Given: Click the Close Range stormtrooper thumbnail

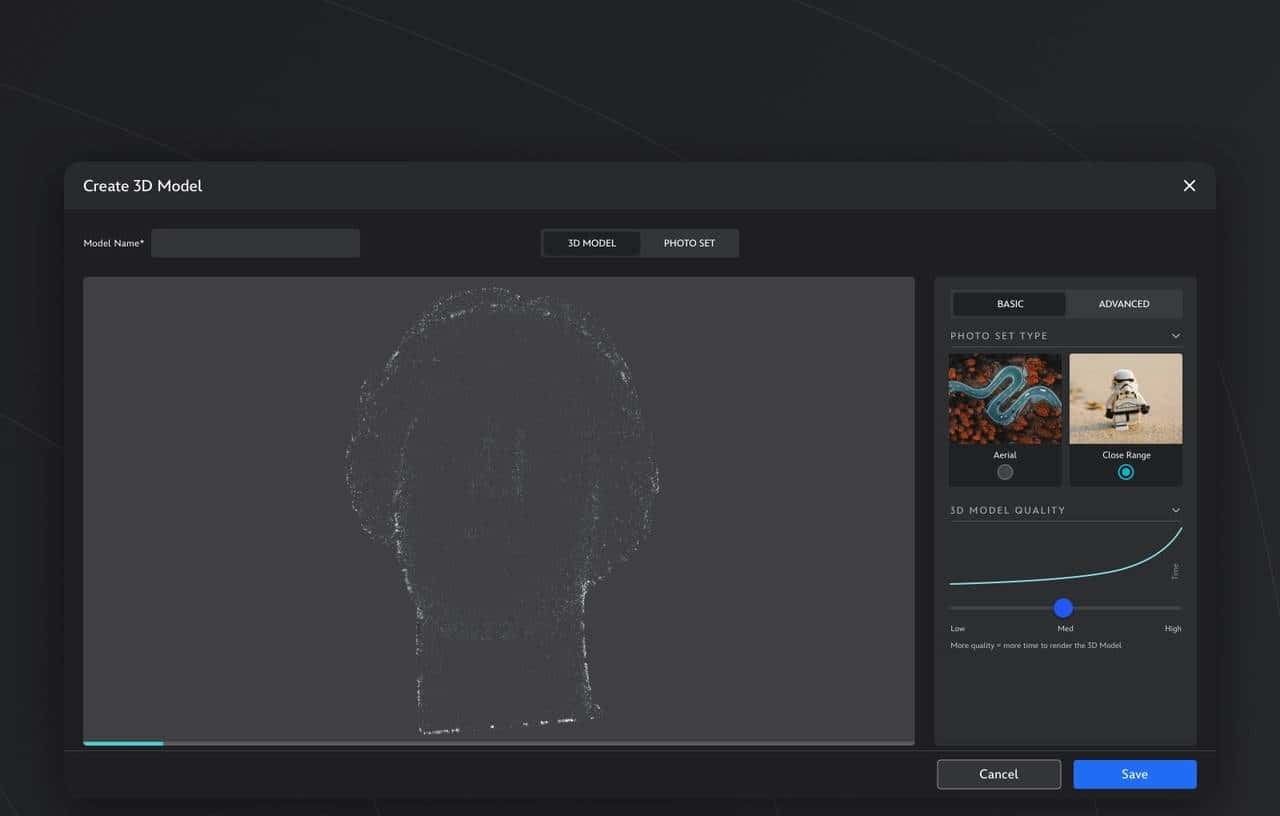Looking at the screenshot, I should point(1126,398).
